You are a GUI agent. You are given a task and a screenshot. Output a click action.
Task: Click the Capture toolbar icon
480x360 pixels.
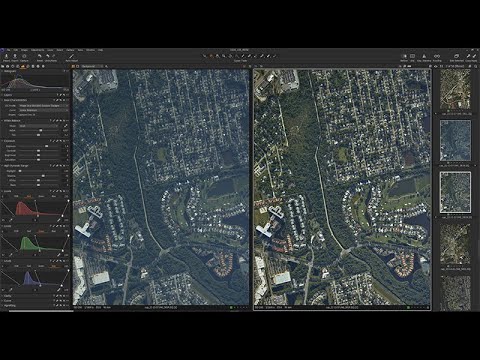[24, 56]
